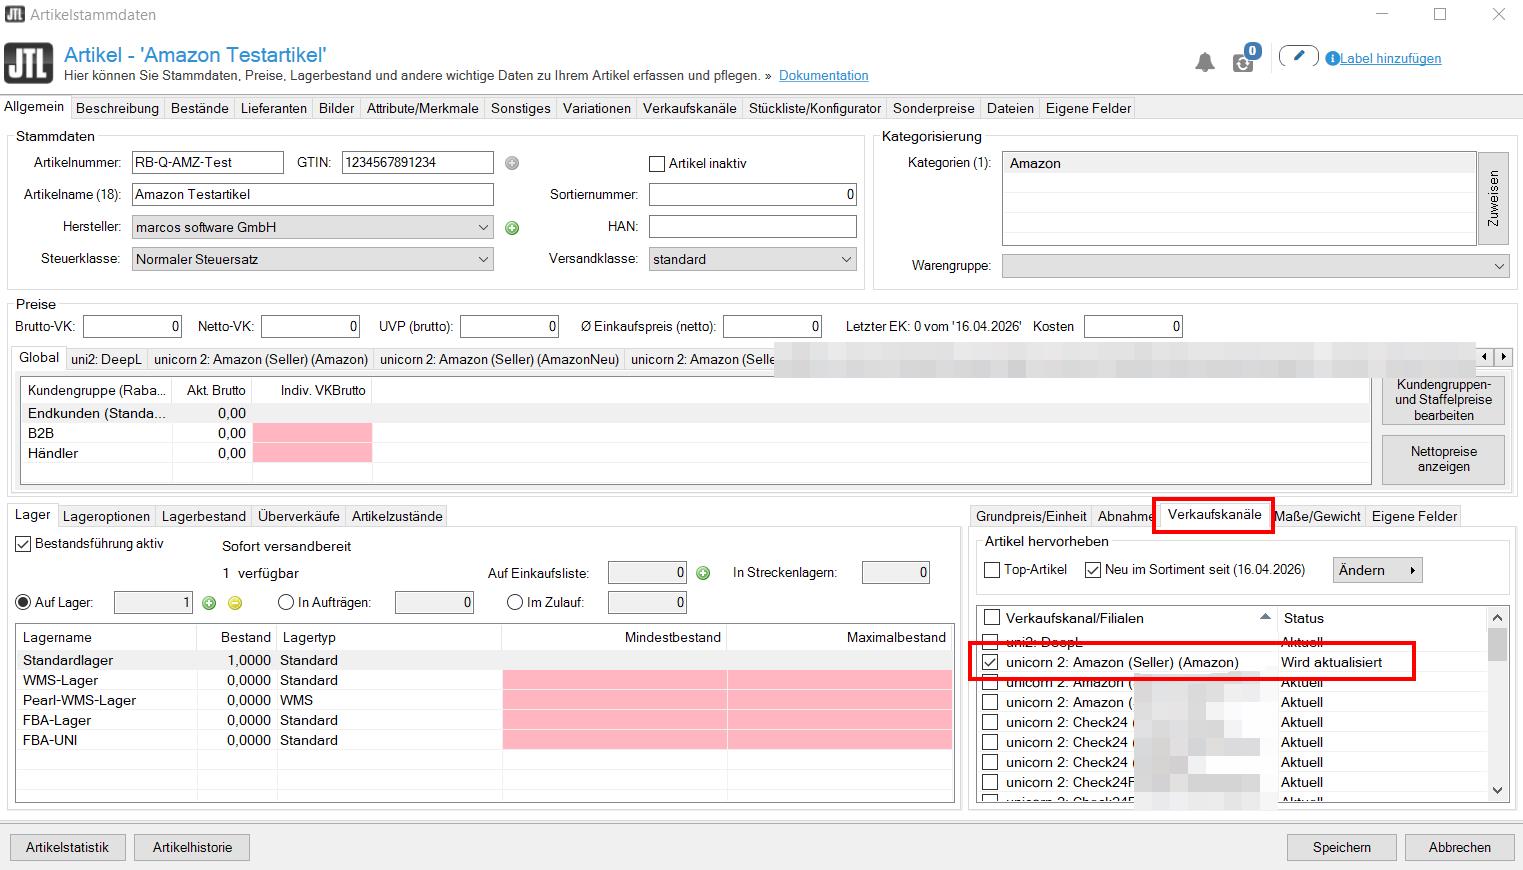Open the Lieferanten tab
The image size is (1523, 870).
[274, 108]
